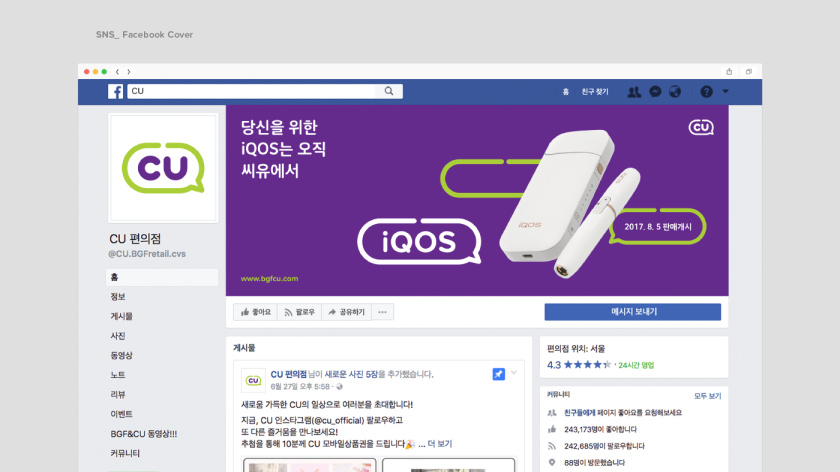Expand post text with 더 보기

(440, 444)
